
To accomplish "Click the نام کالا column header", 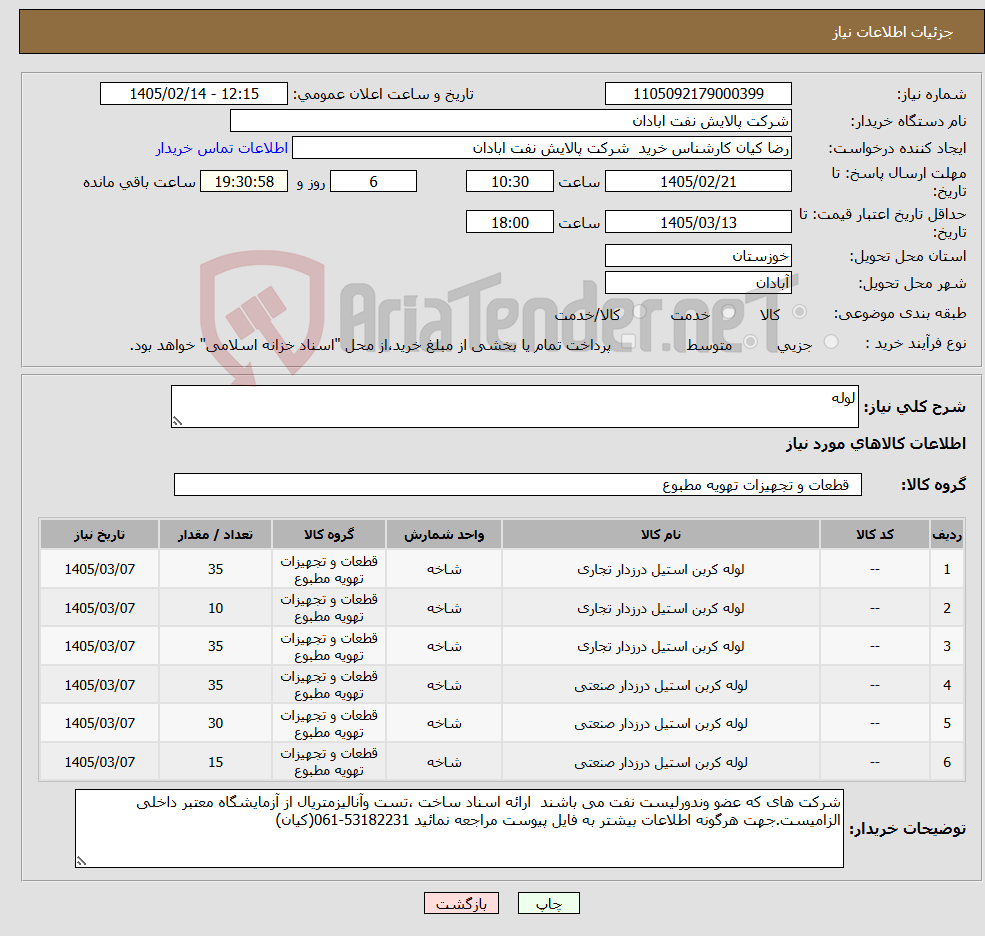I will coord(660,535).
